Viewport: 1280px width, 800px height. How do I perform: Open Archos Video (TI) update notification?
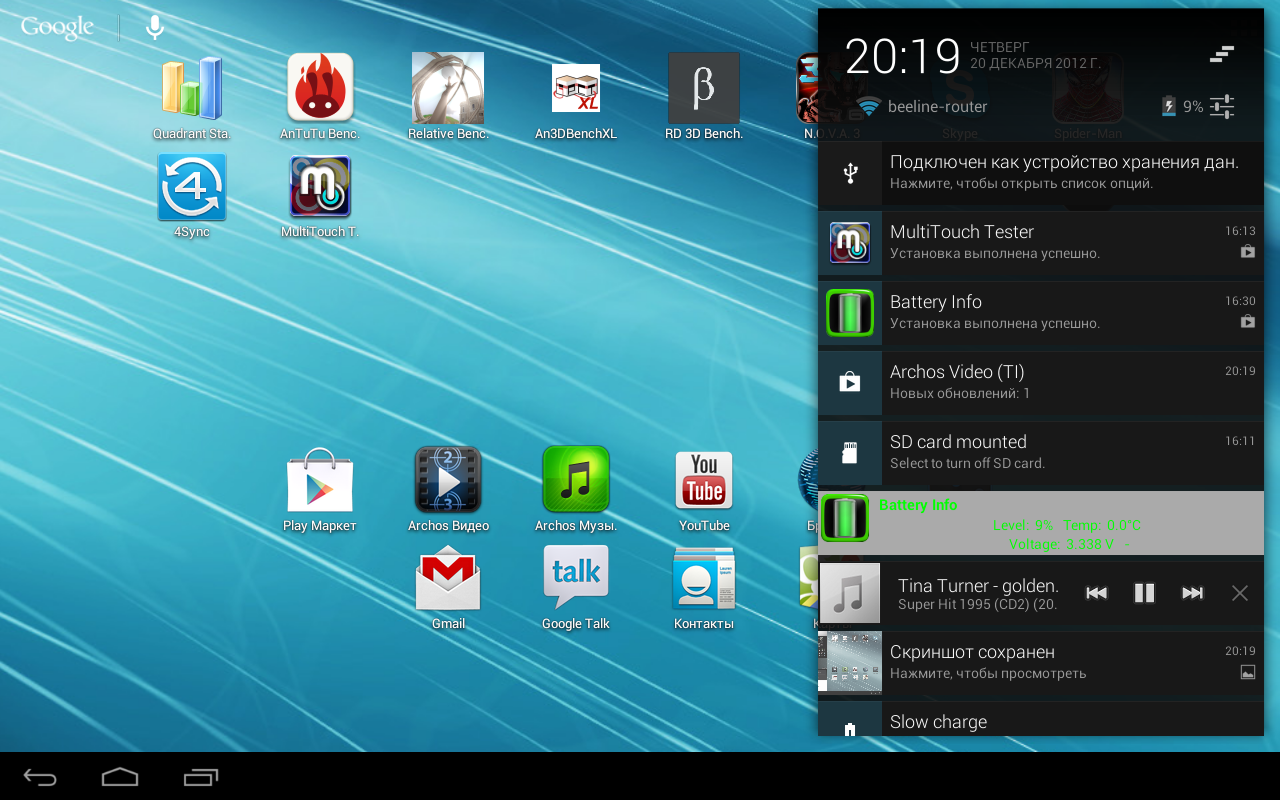1041,385
